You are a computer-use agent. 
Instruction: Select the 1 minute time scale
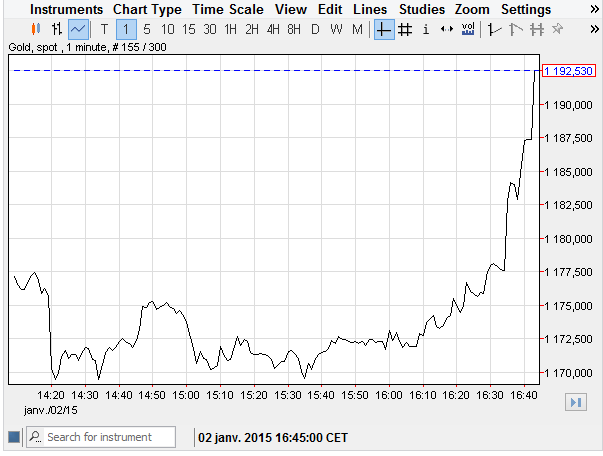tap(126, 29)
